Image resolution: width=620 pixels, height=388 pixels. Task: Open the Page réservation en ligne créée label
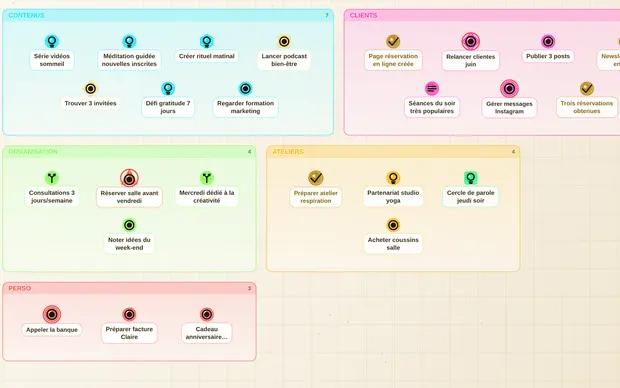(x=393, y=60)
